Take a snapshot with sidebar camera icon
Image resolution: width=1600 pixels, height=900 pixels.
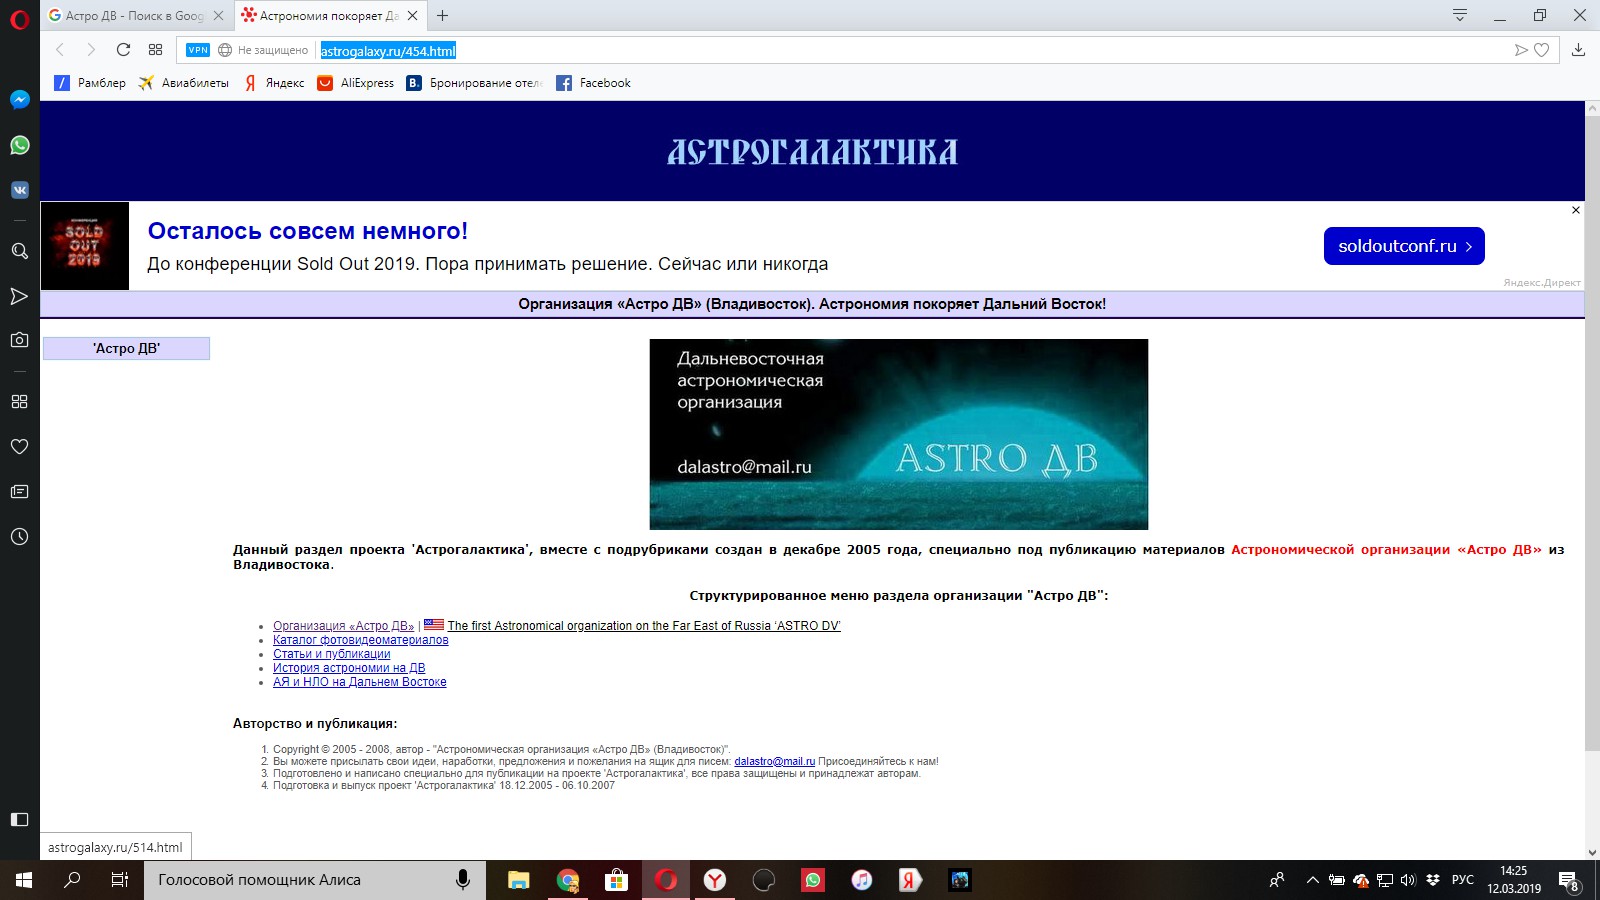coord(19,340)
